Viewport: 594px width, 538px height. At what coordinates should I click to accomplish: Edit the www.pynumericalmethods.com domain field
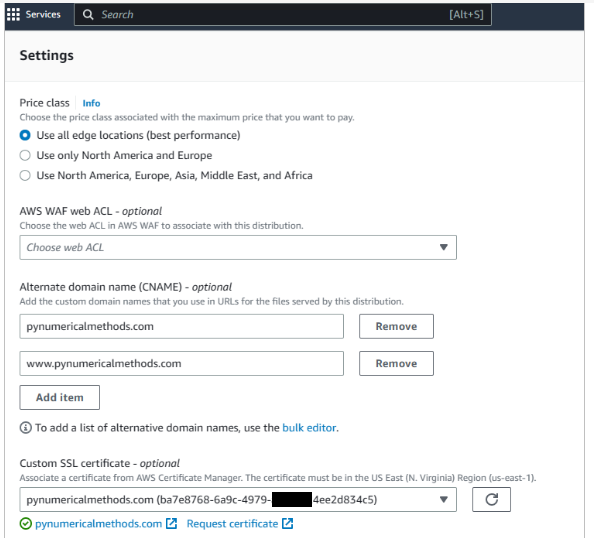pyautogui.click(x=181, y=363)
